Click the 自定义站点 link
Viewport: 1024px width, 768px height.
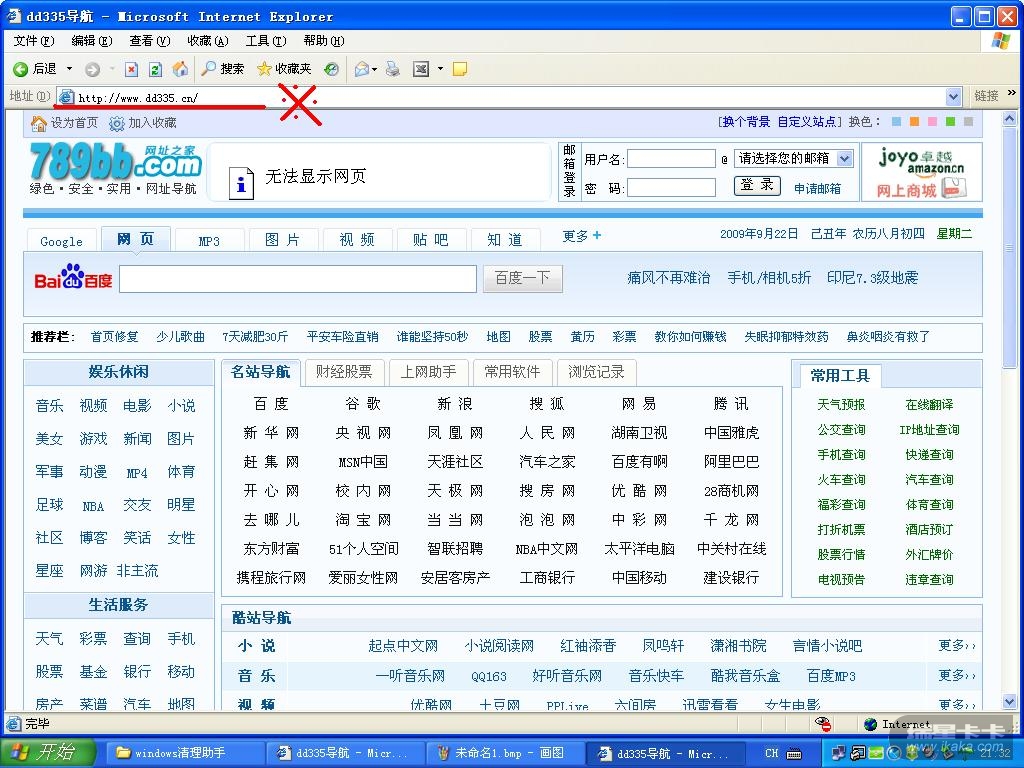pyautogui.click(x=807, y=121)
